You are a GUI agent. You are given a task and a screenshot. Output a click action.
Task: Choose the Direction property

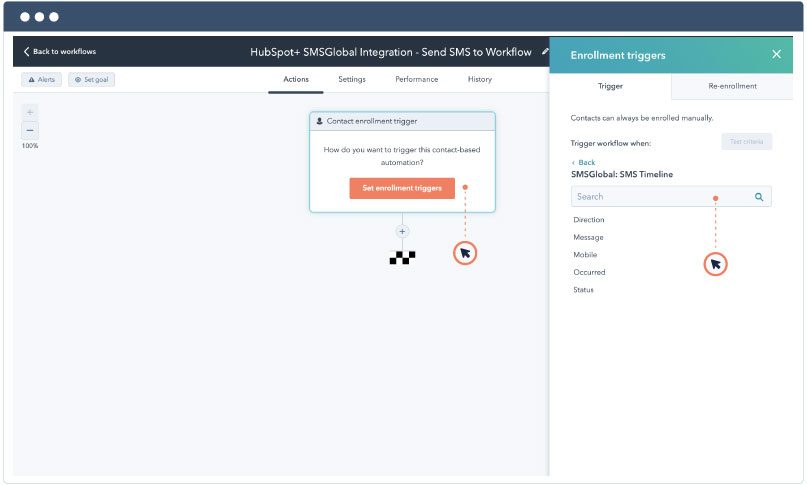point(589,220)
